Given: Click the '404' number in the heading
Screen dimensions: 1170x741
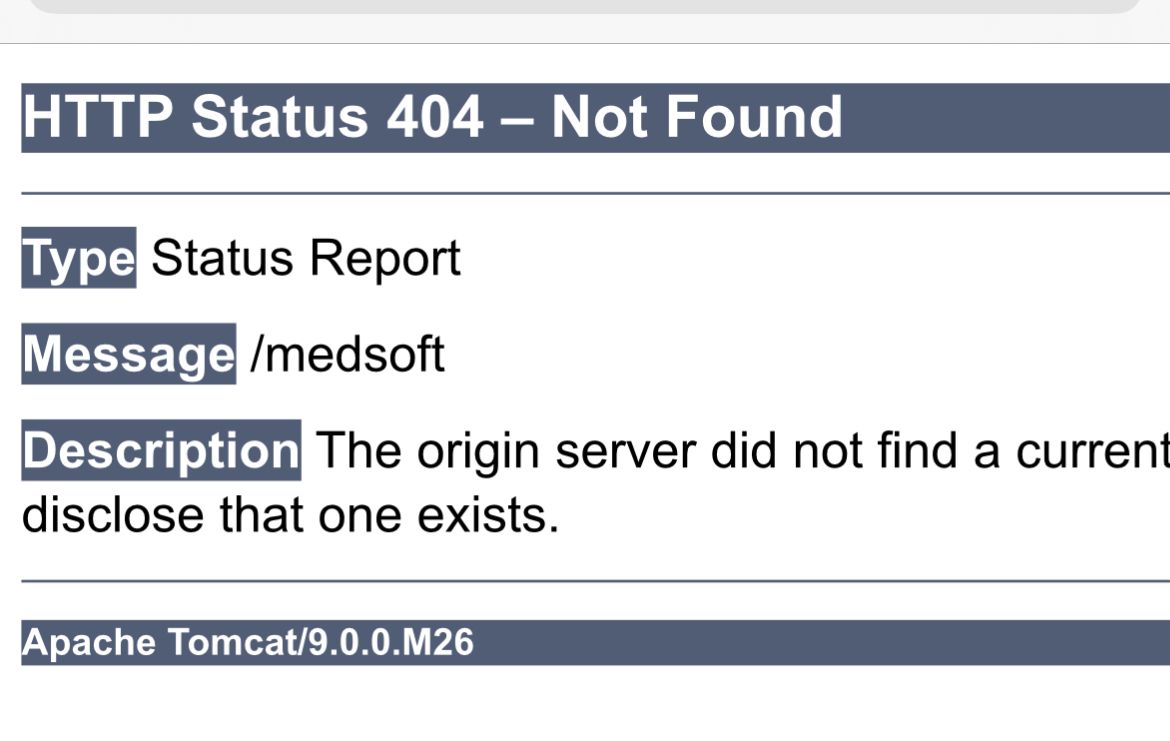Looking at the screenshot, I should [435, 117].
